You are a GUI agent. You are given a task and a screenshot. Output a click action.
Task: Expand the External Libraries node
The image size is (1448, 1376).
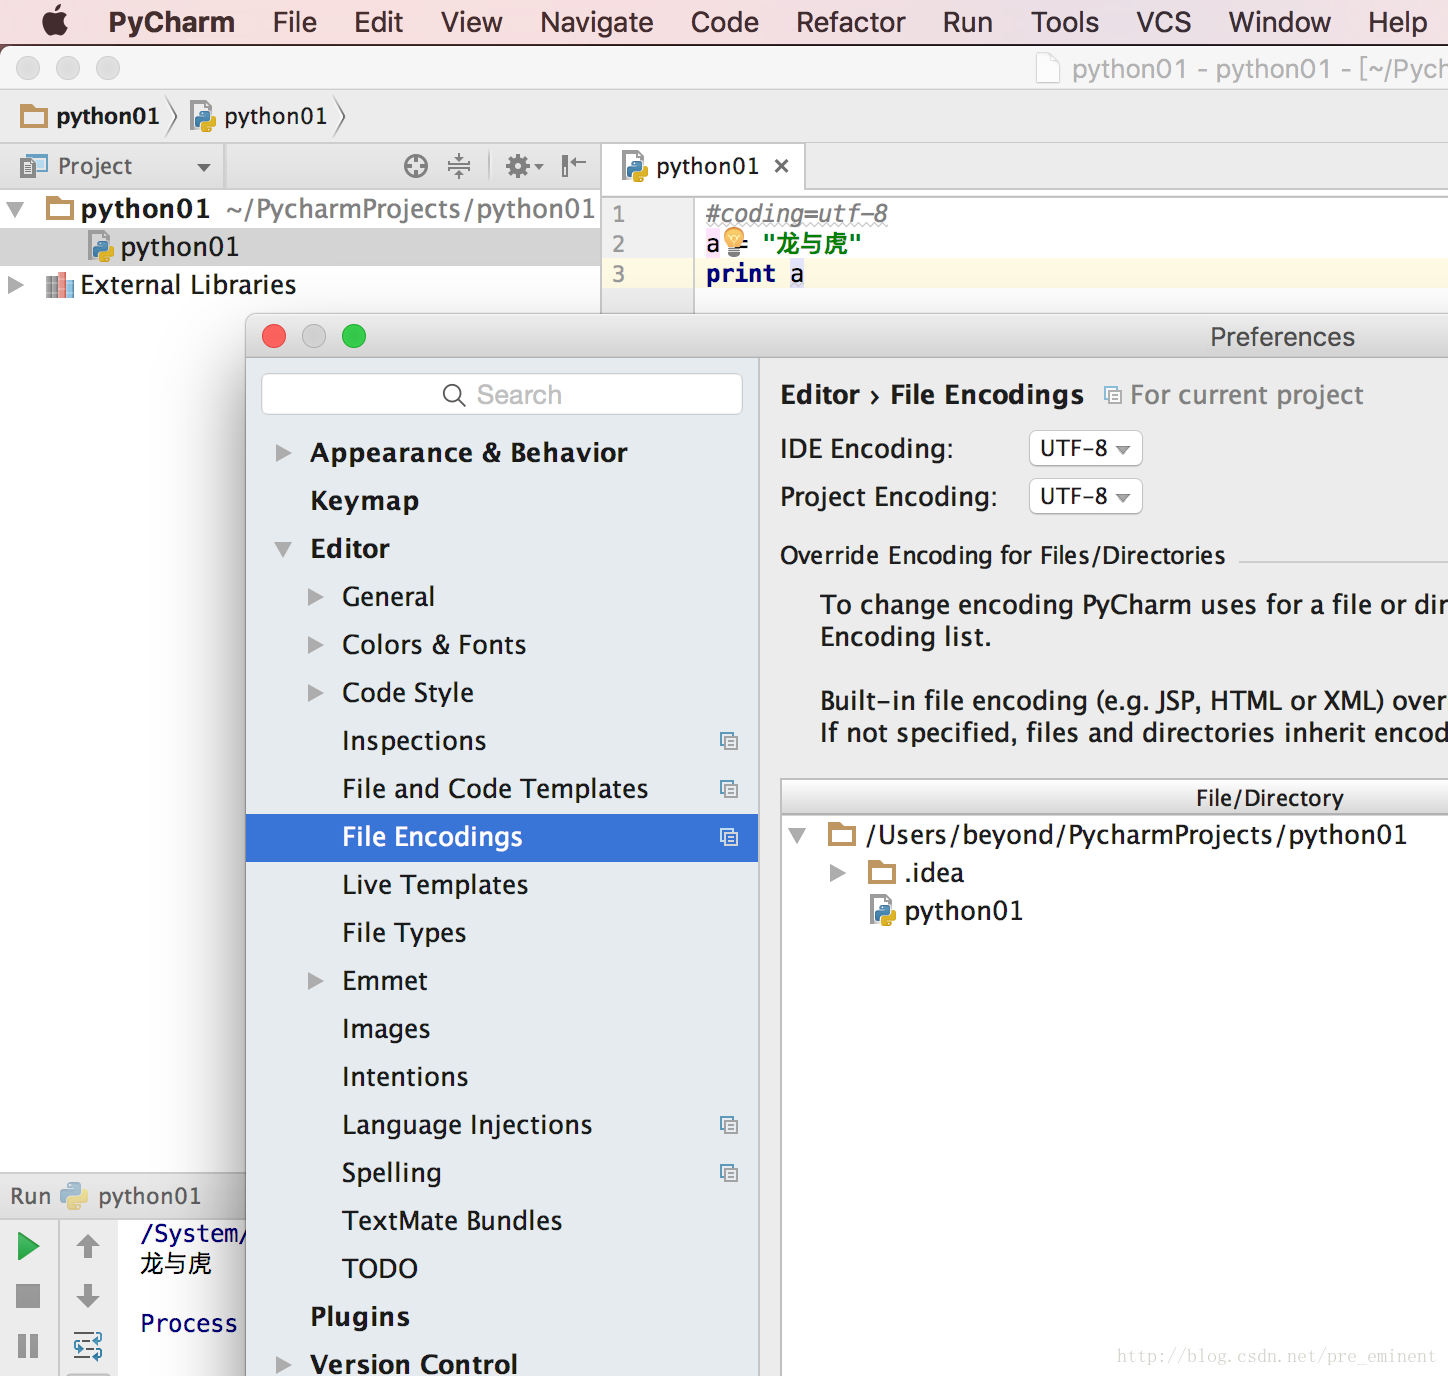(16, 285)
